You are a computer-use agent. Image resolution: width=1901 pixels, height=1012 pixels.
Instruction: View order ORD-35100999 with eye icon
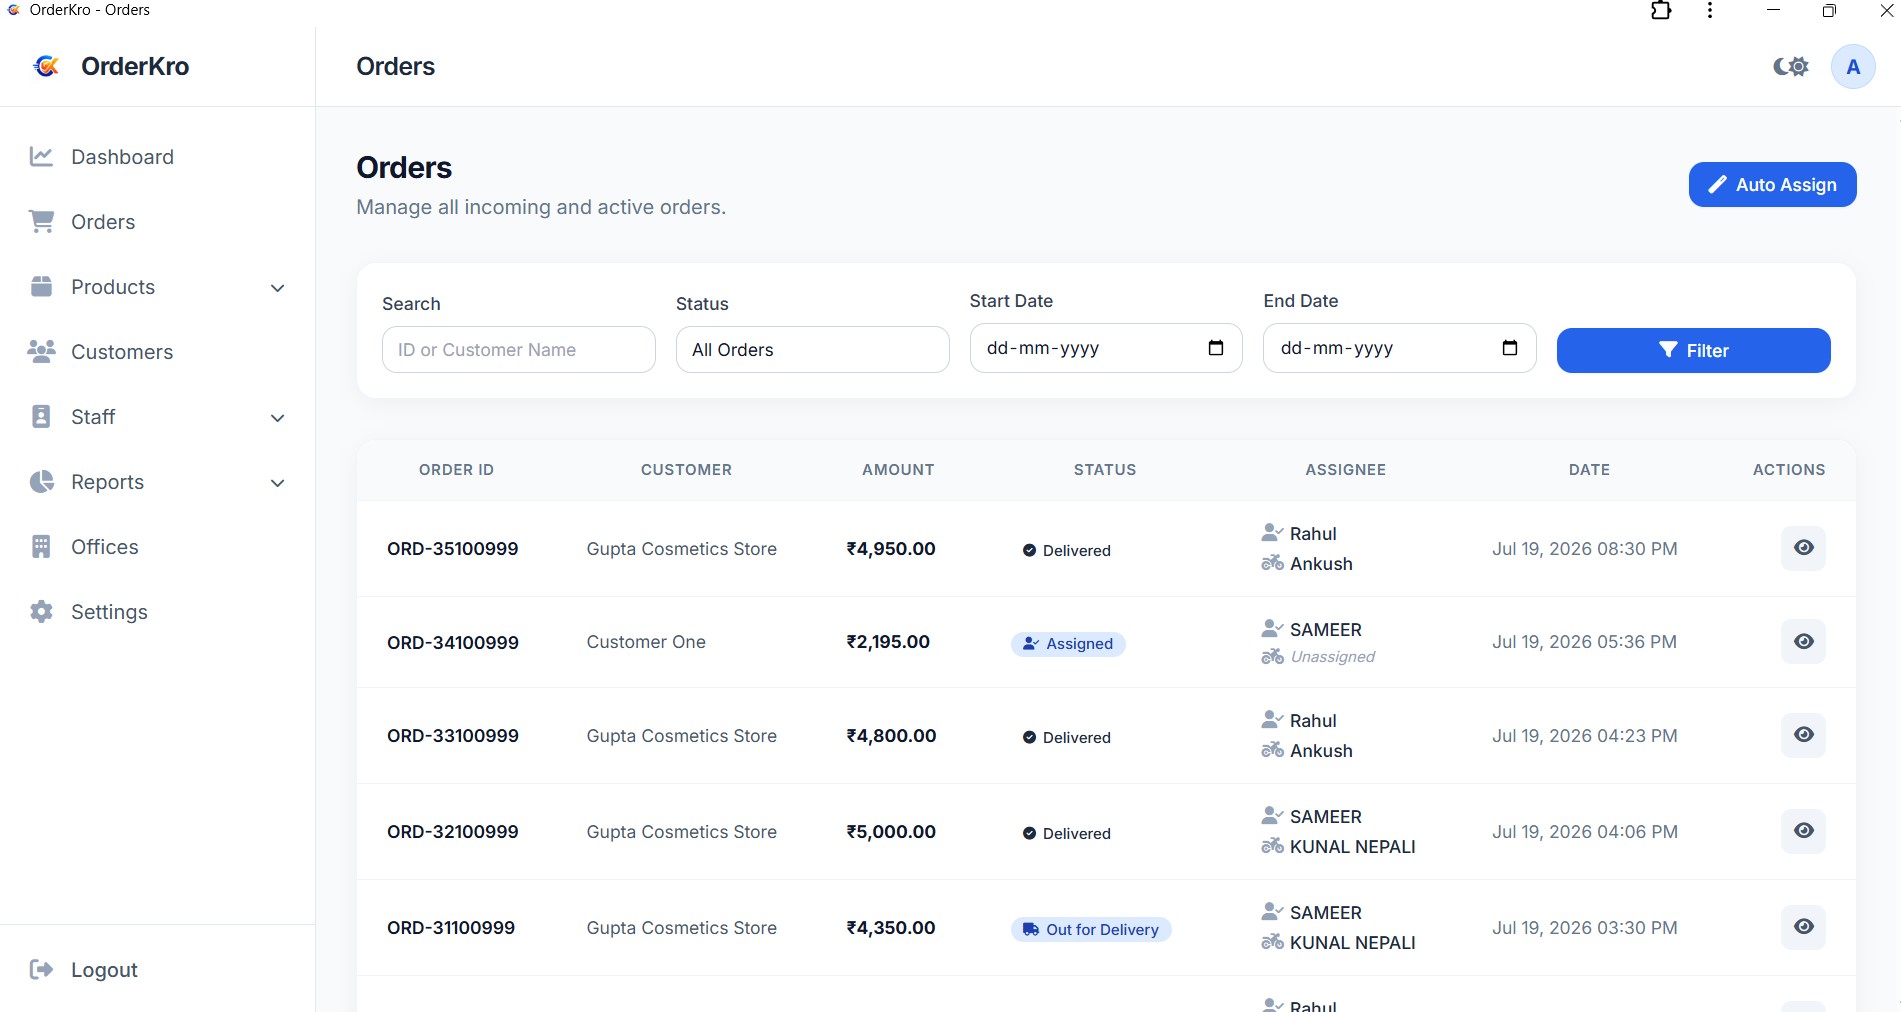click(x=1803, y=548)
